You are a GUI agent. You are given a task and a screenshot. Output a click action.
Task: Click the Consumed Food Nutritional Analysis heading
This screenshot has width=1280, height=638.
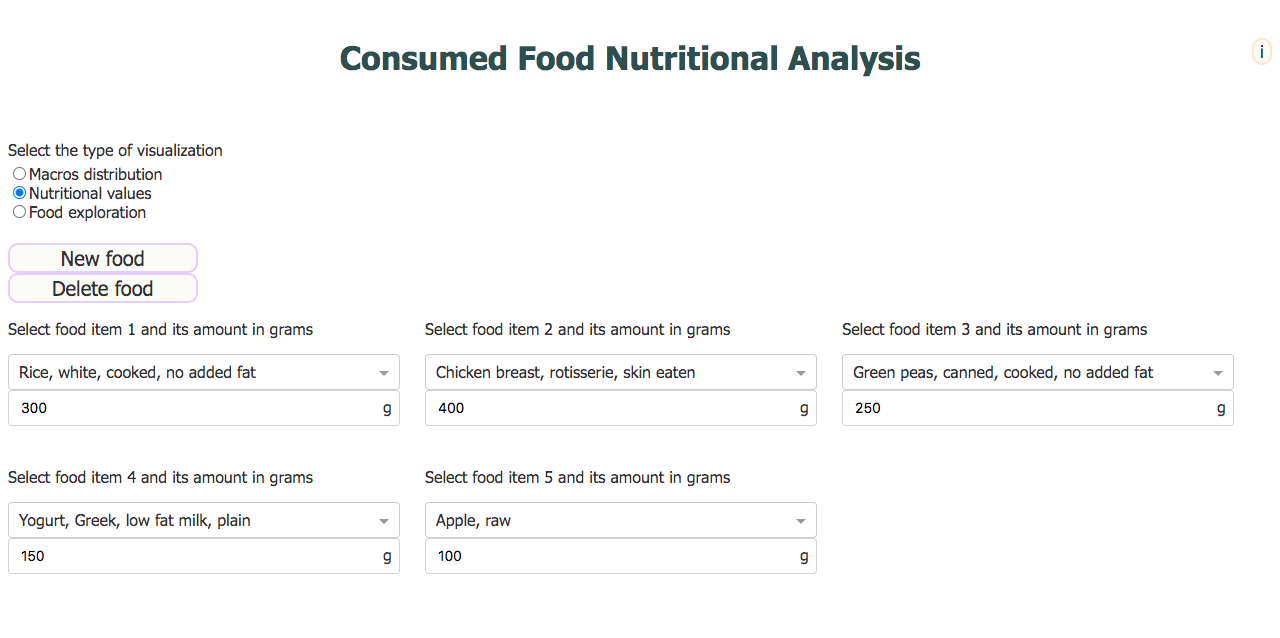[630, 58]
